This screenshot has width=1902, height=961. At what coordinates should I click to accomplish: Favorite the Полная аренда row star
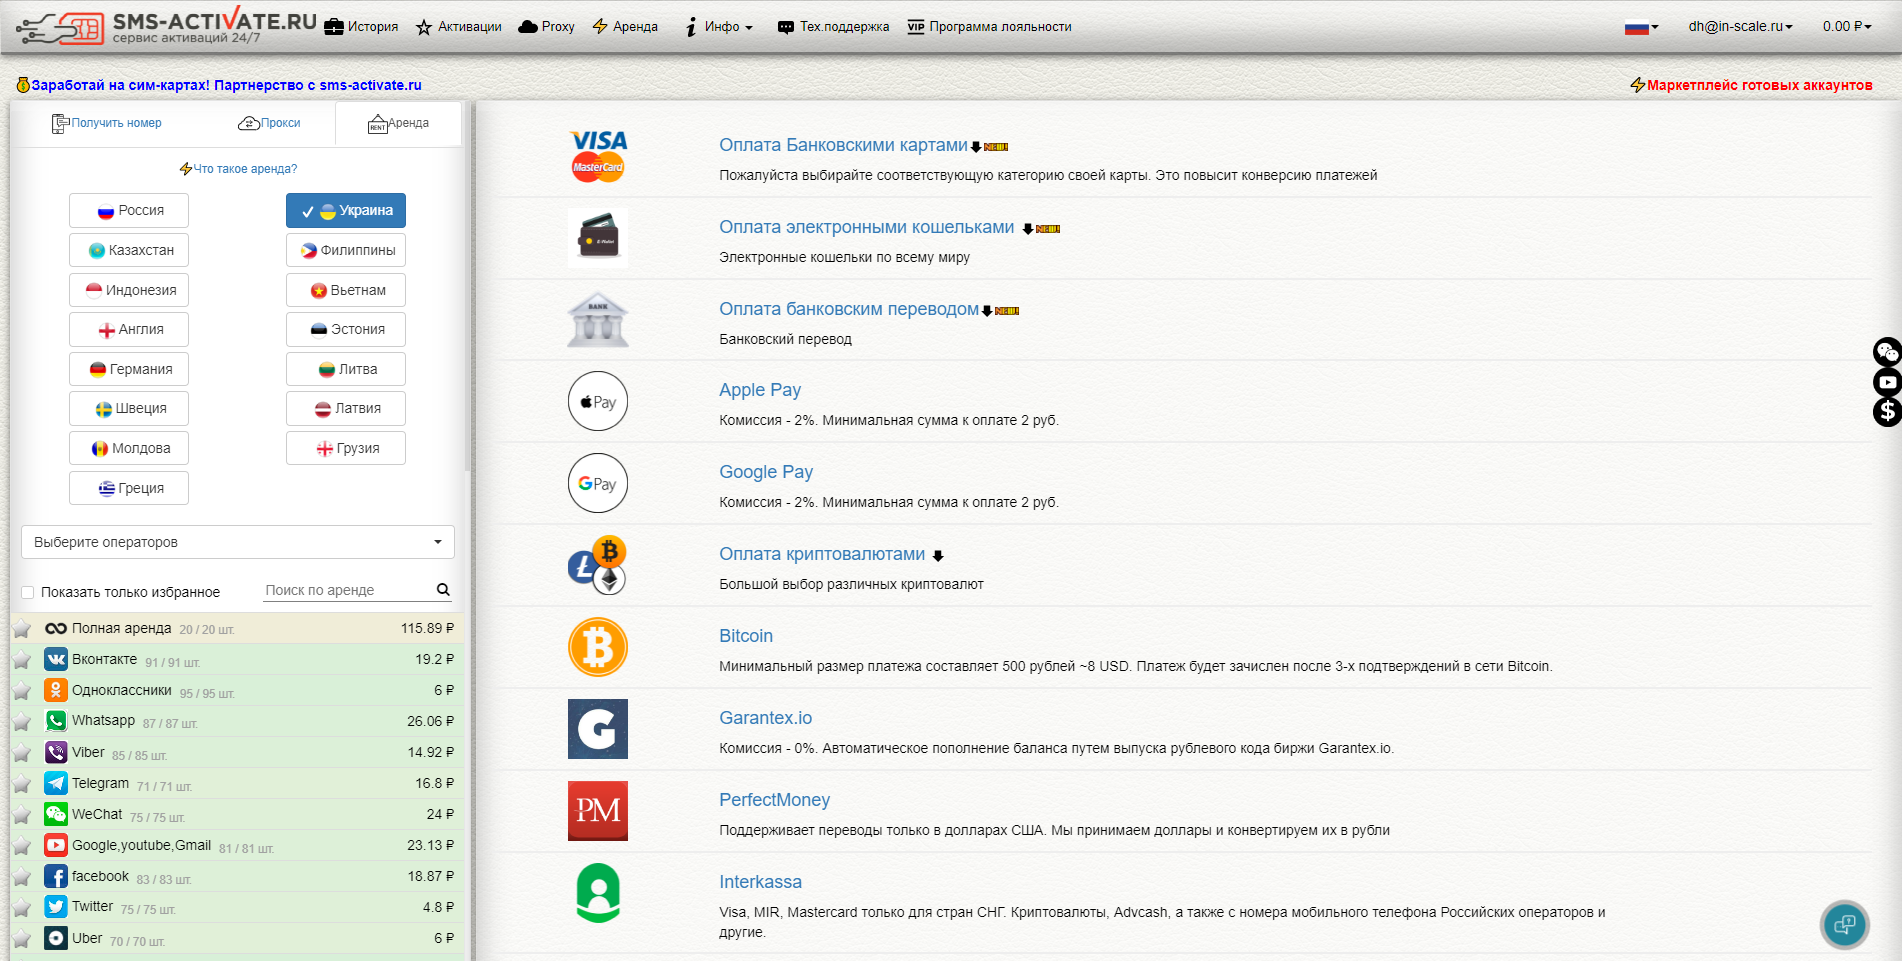pyautogui.click(x=22, y=629)
